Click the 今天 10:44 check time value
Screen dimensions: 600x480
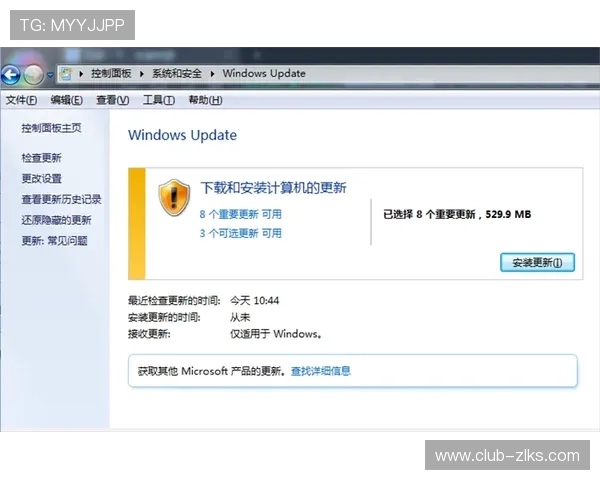click(254, 300)
